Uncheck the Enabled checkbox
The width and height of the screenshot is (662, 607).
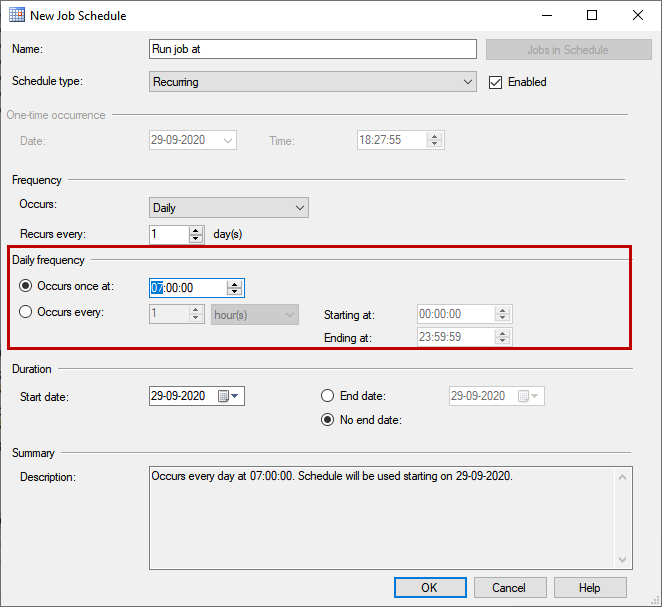(x=495, y=82)
